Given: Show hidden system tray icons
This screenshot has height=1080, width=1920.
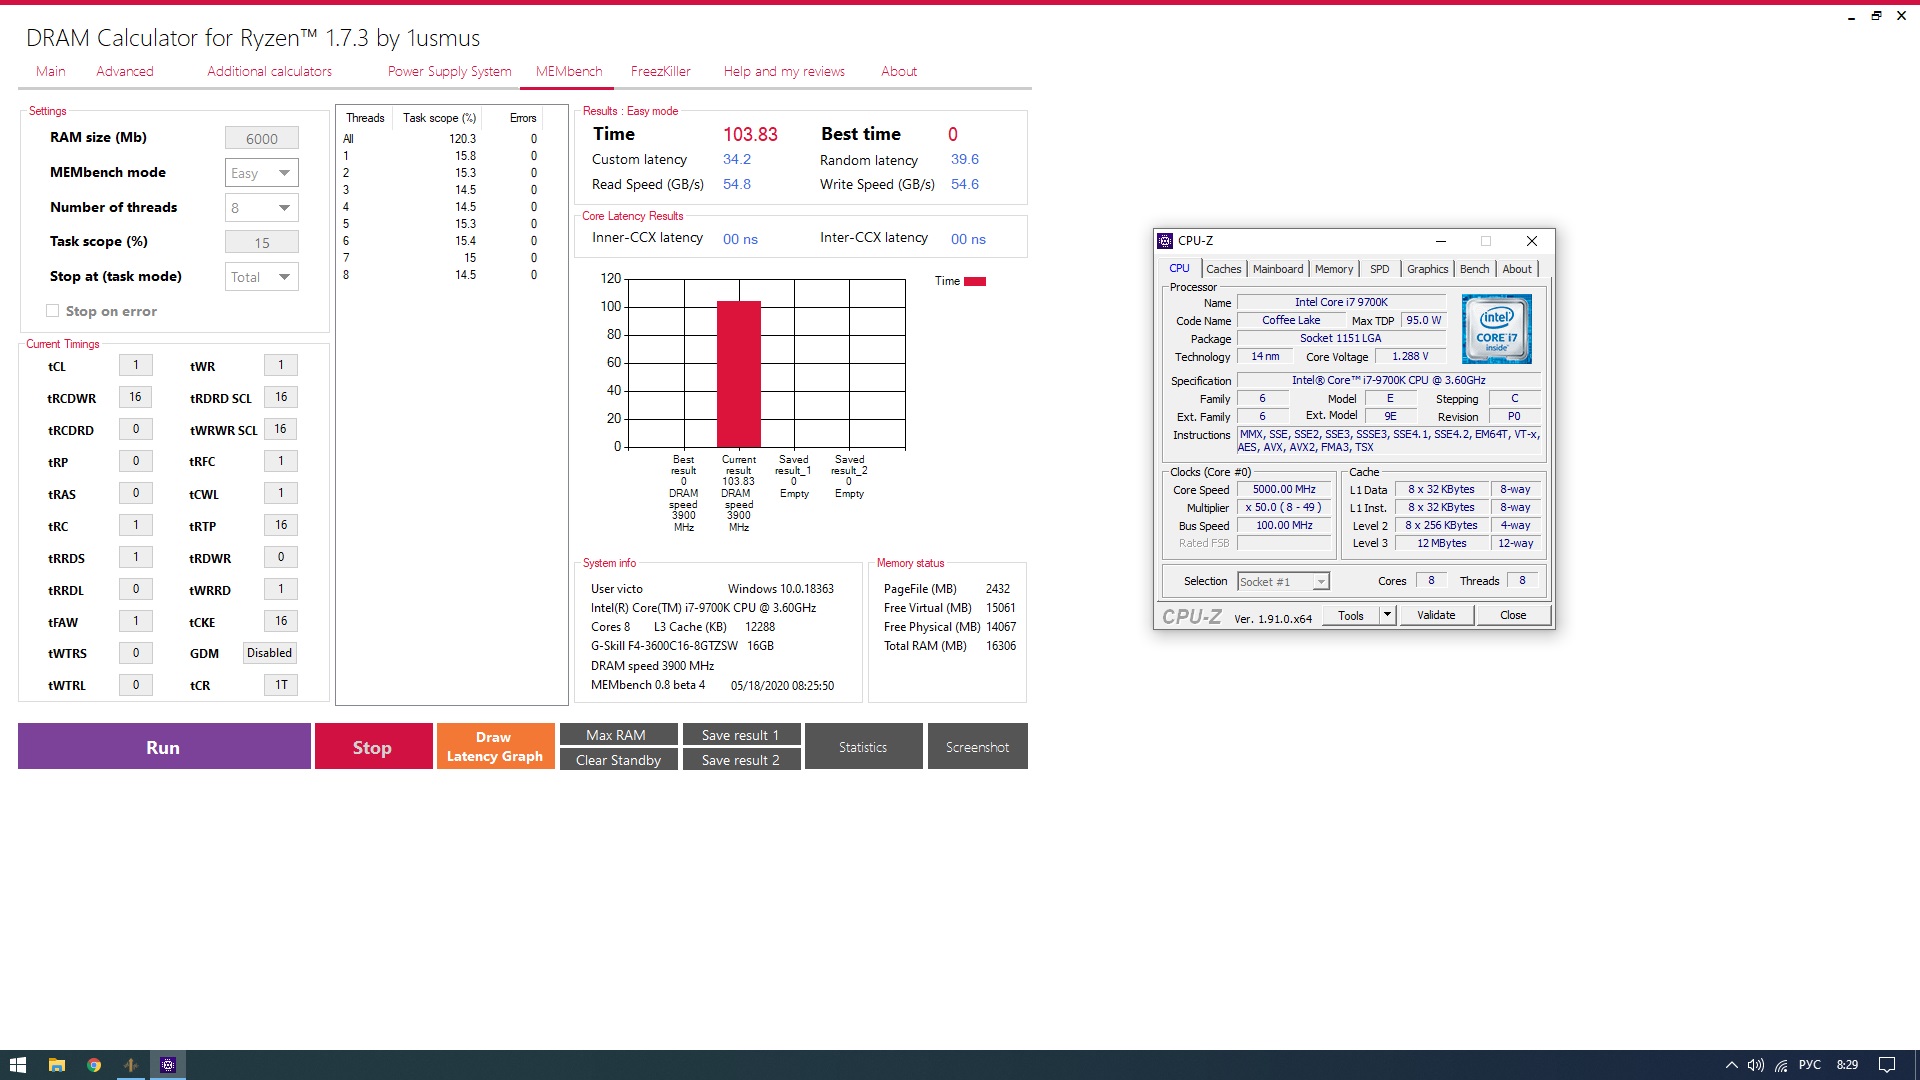Looking at the screenshot, I should 1731,1065.
